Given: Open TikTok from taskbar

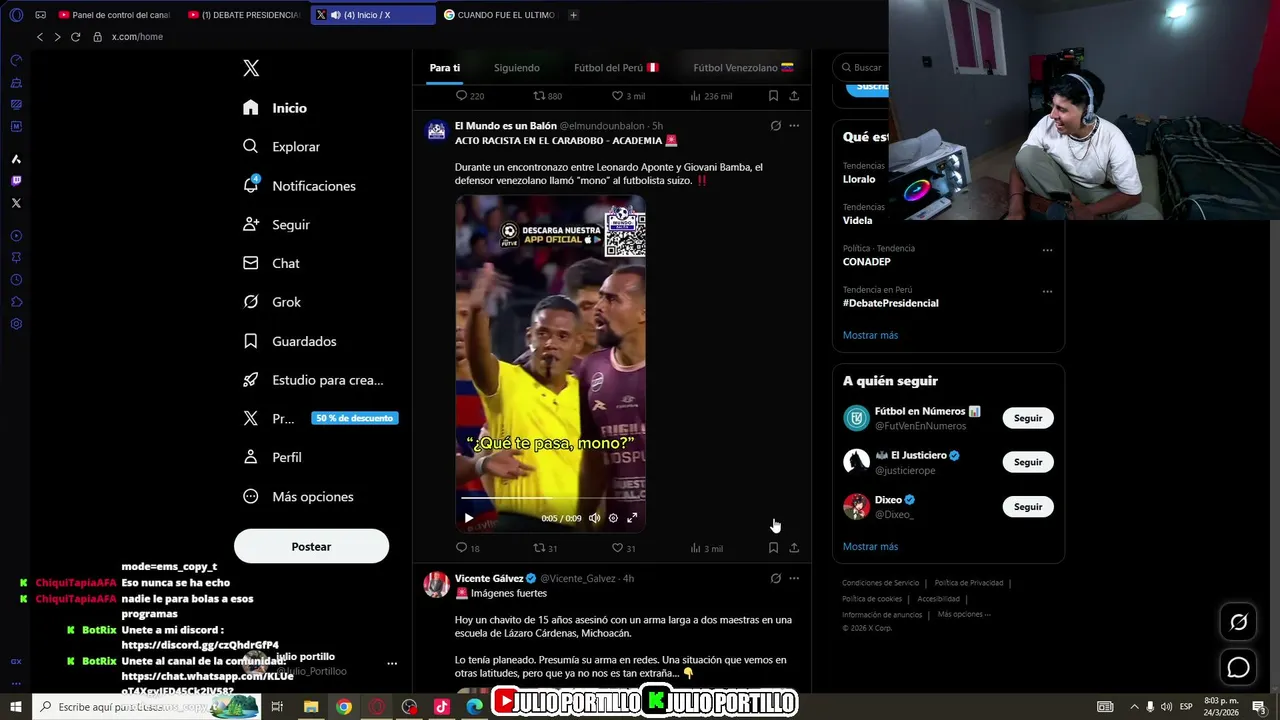Looking at the screenshot, I should click(x=442, y=707).
